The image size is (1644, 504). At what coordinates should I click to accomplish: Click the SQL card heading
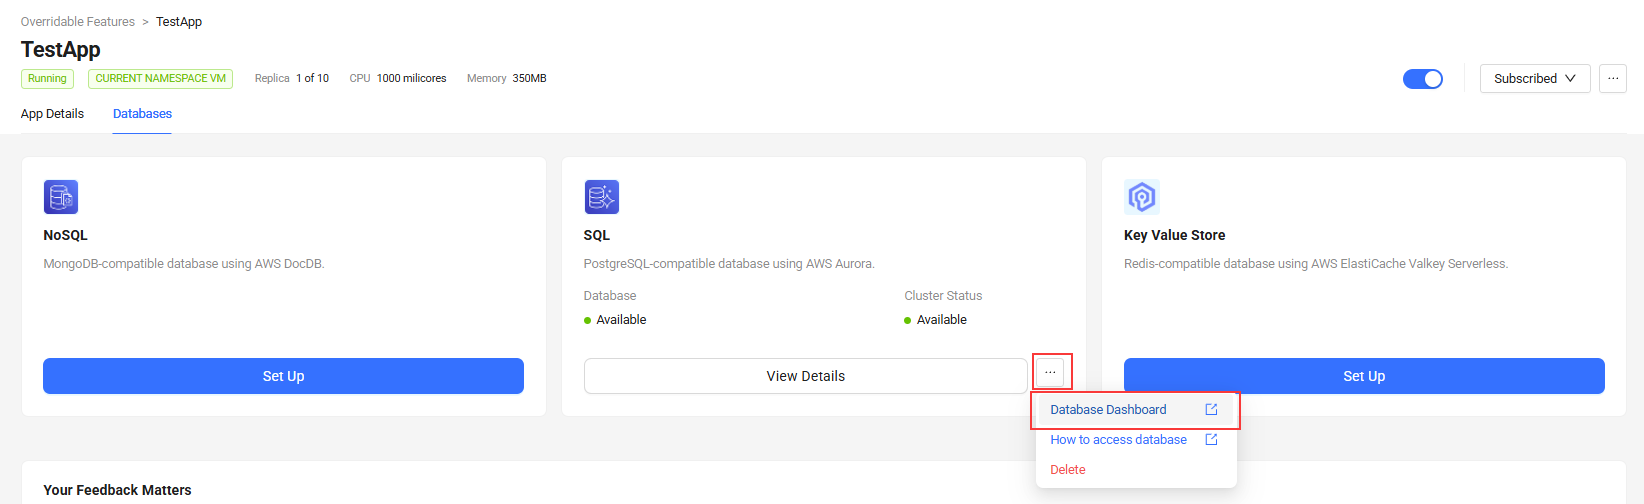(x=597, y=235)
